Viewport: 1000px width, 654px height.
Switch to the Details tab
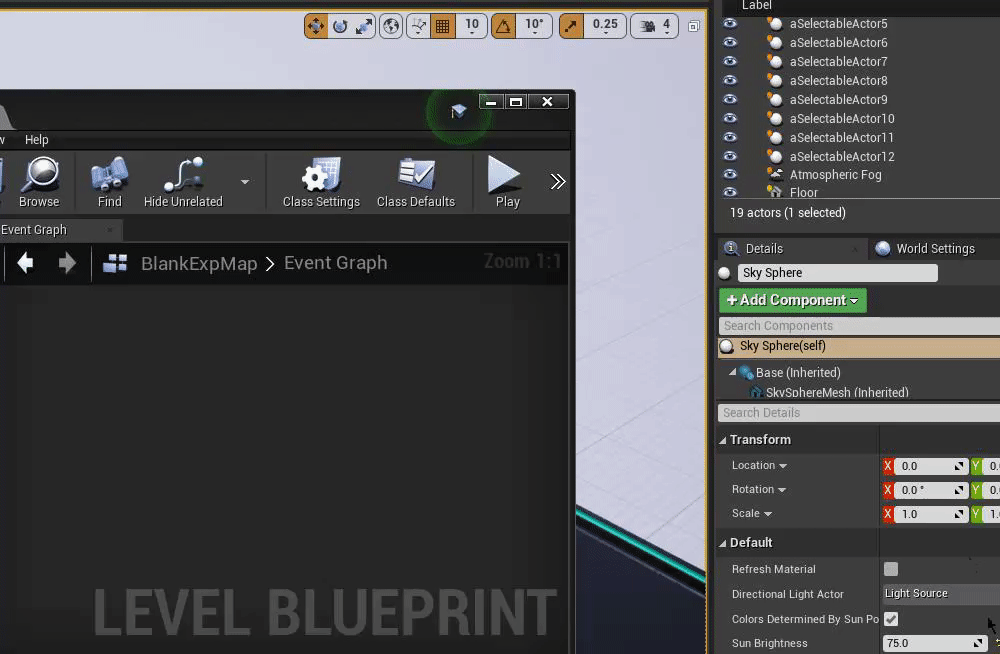click(x=791, y=249)
